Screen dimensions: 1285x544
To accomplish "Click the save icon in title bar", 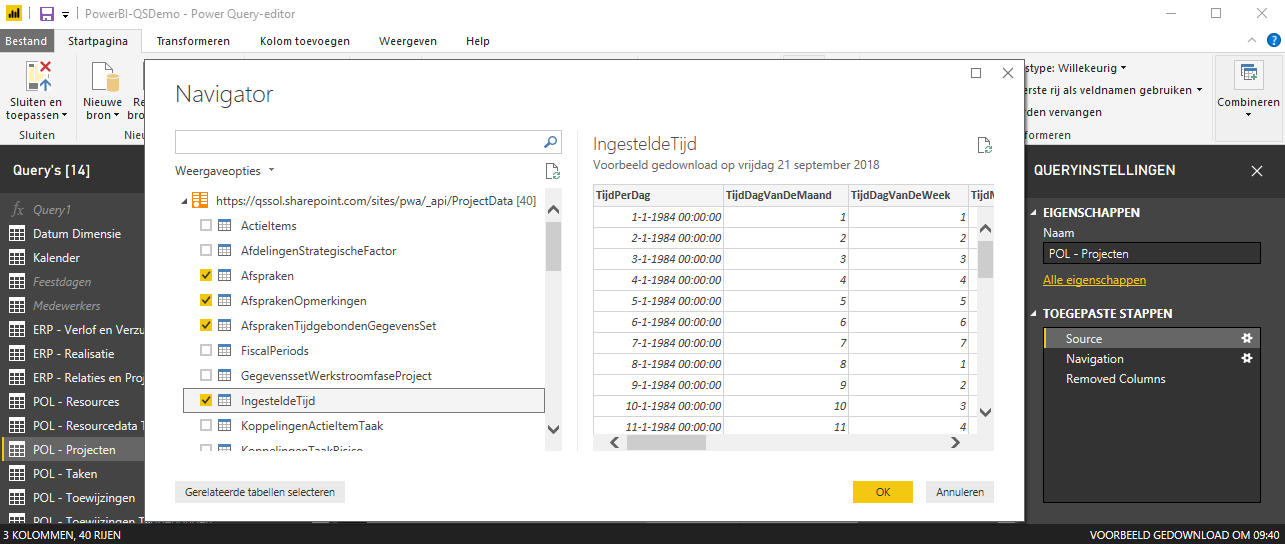I will [x=46, y=14].
